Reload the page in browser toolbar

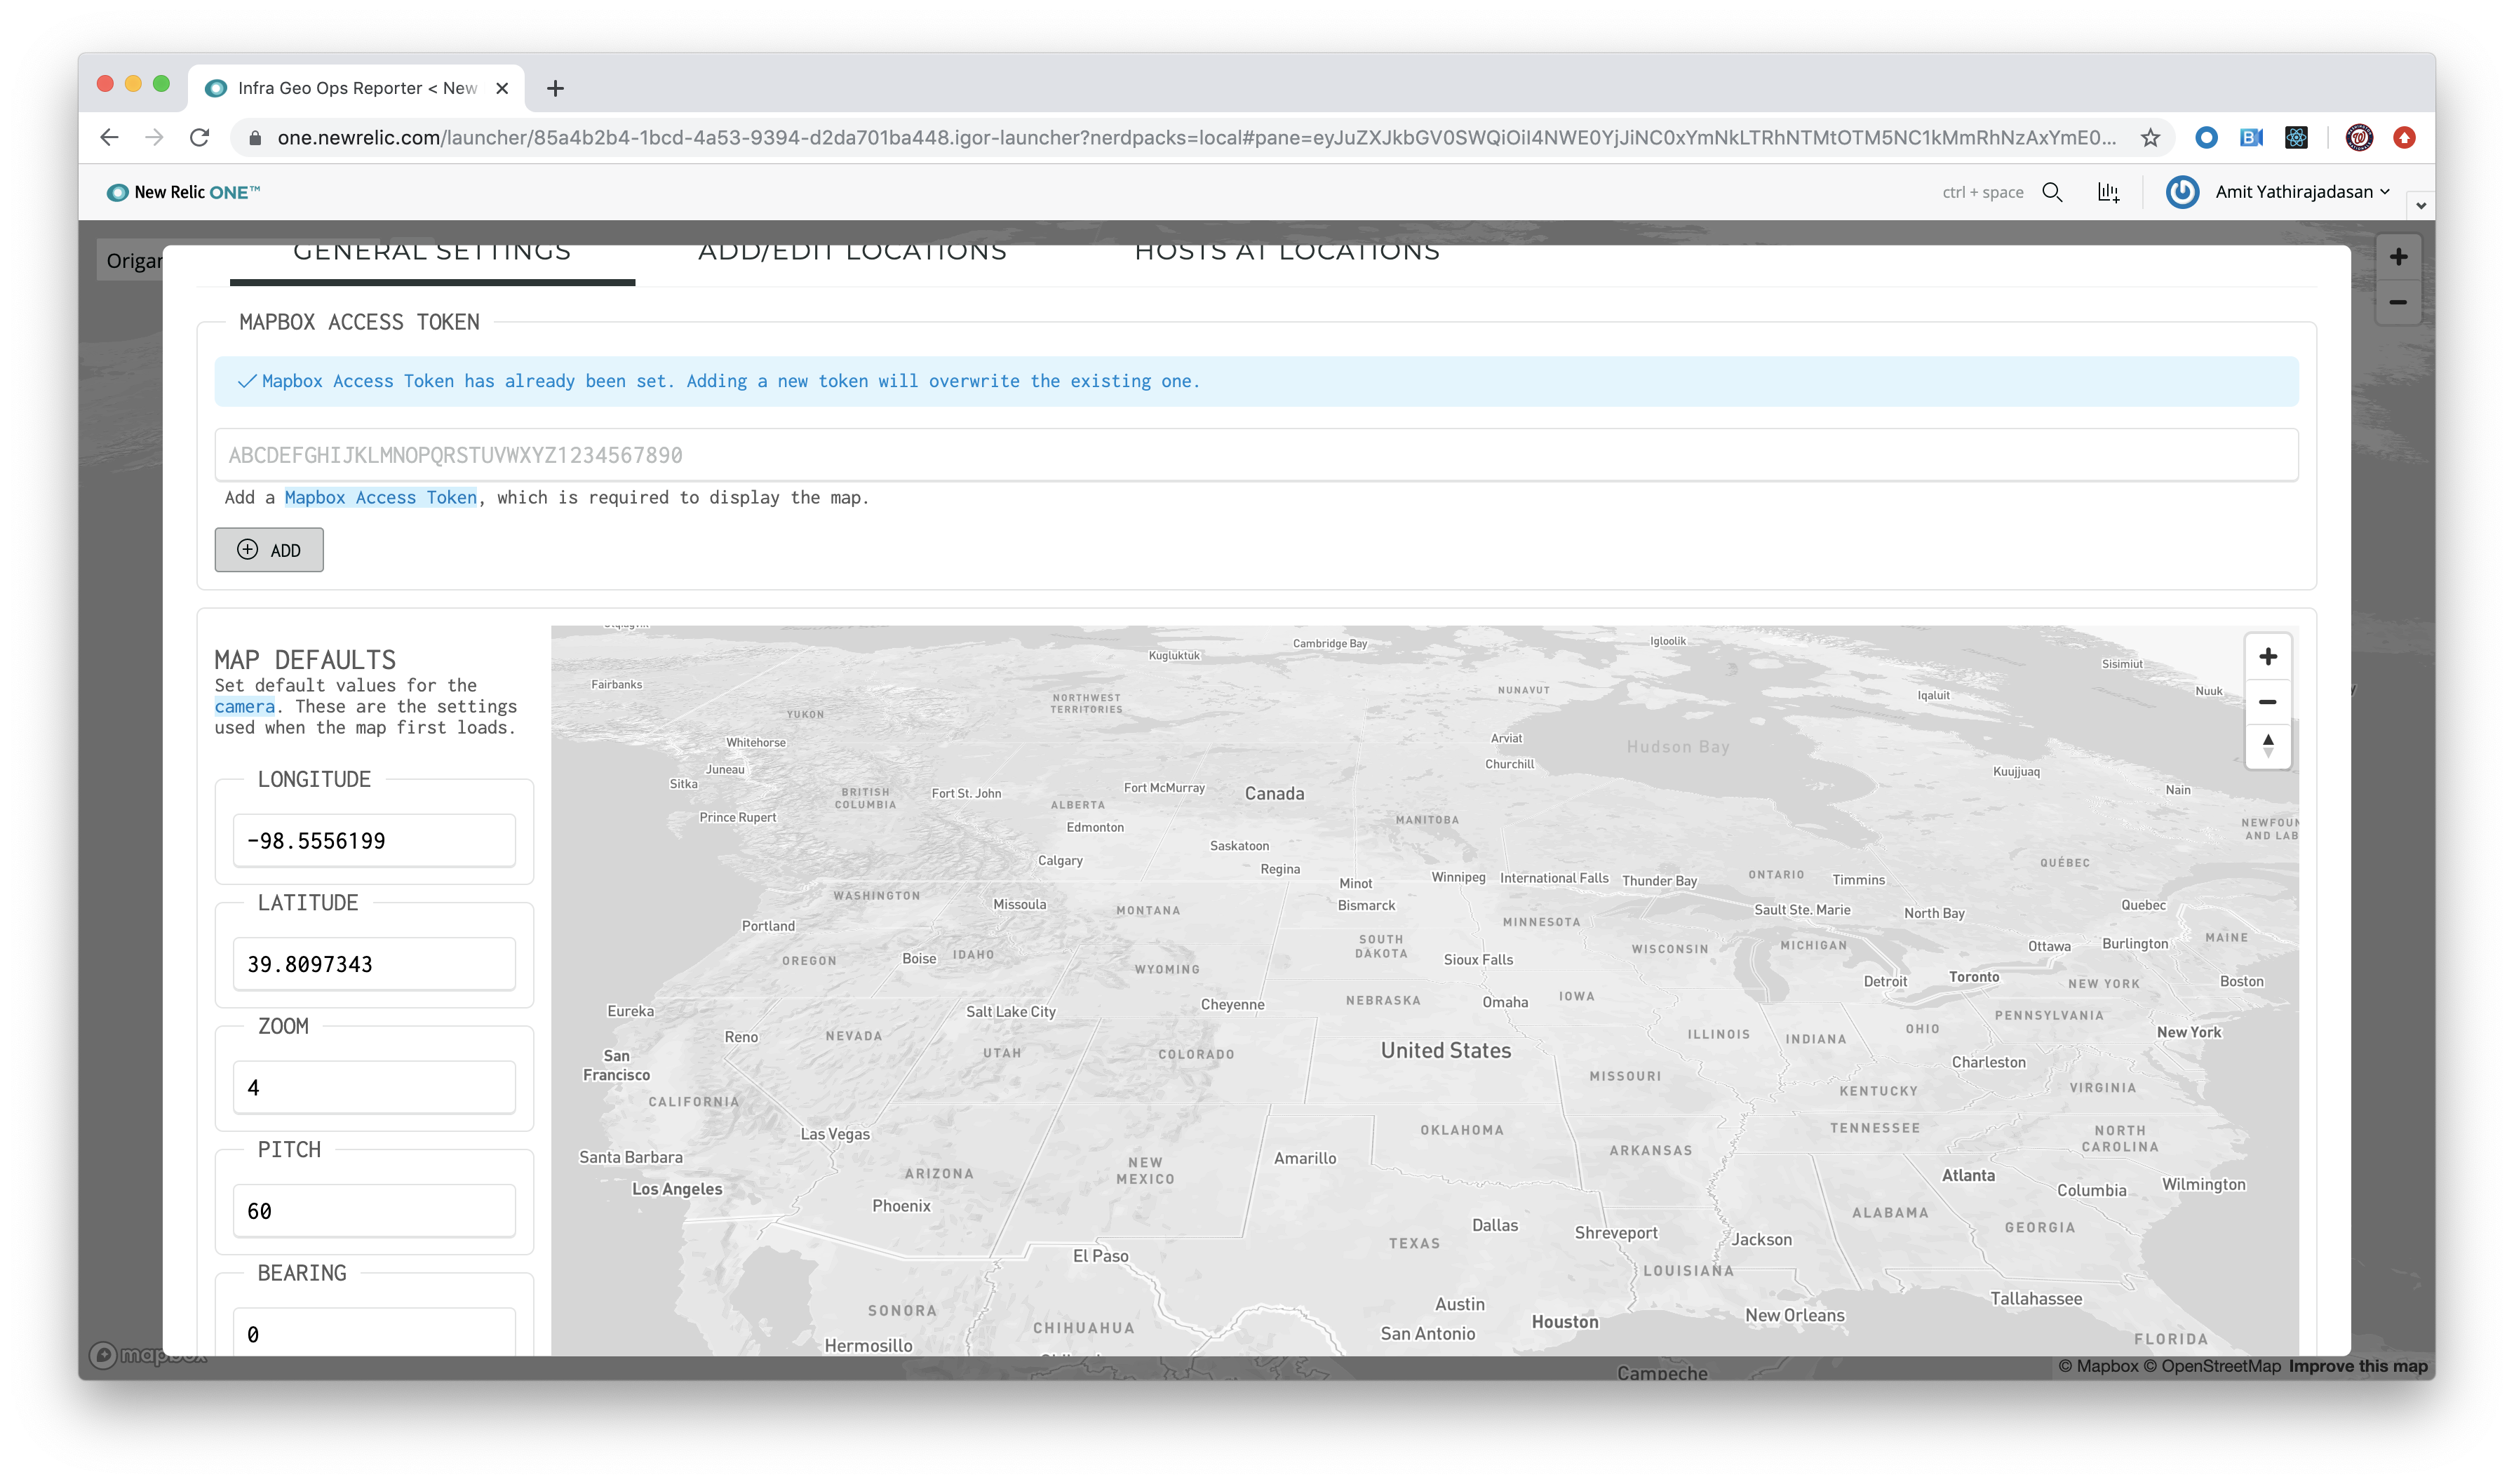(200, 138)
